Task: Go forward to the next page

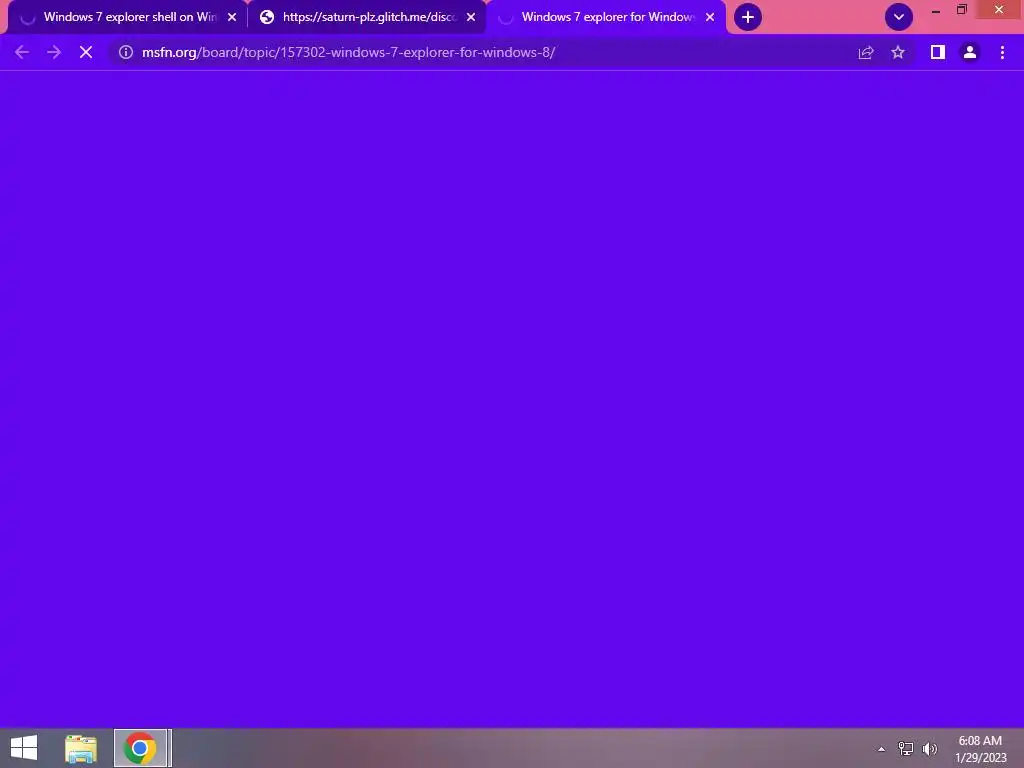Action: coord(54,52)
